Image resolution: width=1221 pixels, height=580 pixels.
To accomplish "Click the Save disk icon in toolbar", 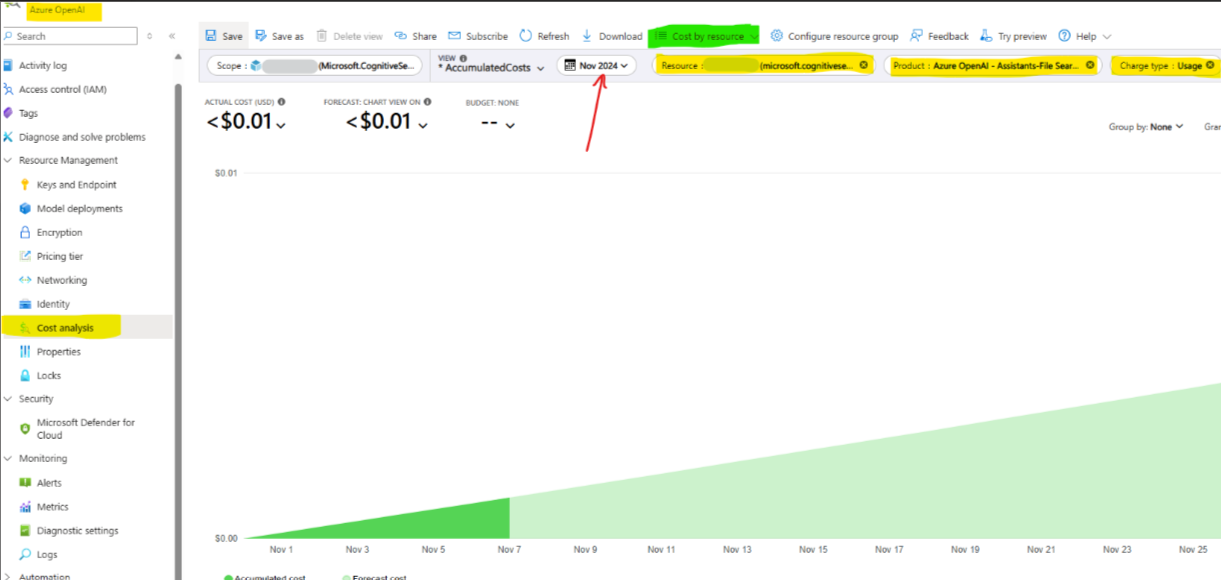I will (211, 36).
